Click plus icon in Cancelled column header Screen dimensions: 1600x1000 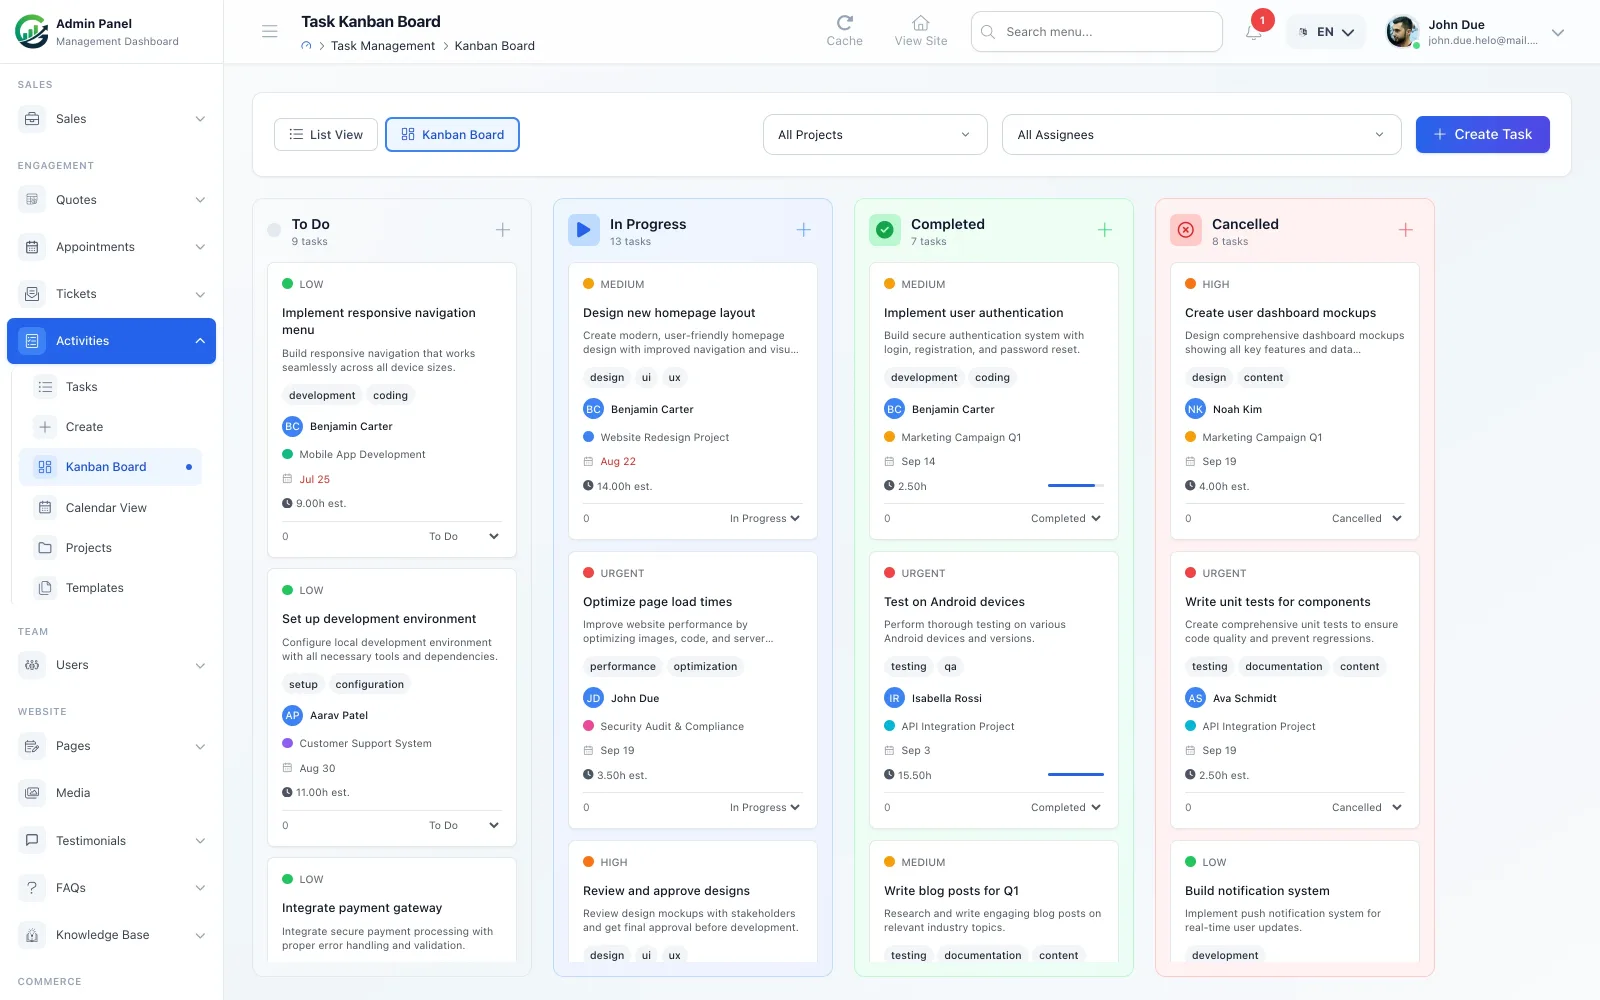1406,230
